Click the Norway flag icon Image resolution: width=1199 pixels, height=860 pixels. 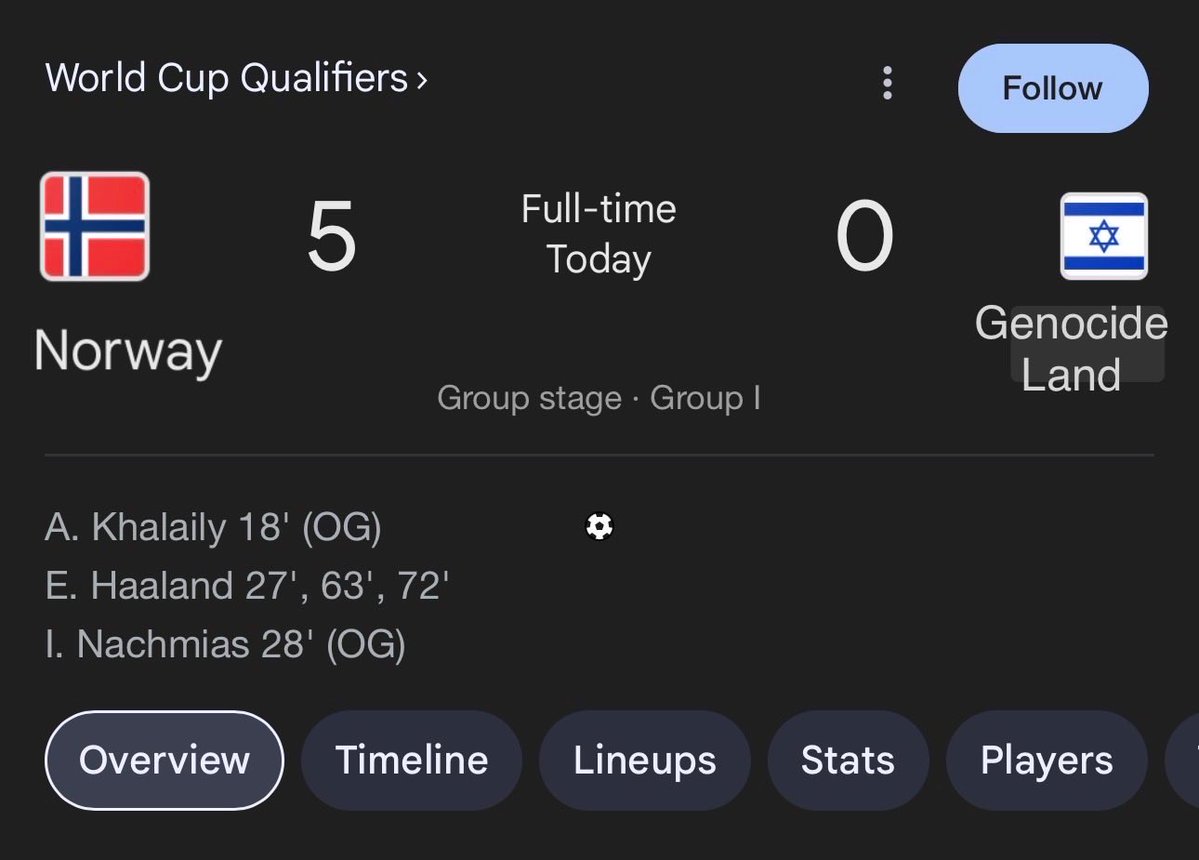[x=95, y=227]
